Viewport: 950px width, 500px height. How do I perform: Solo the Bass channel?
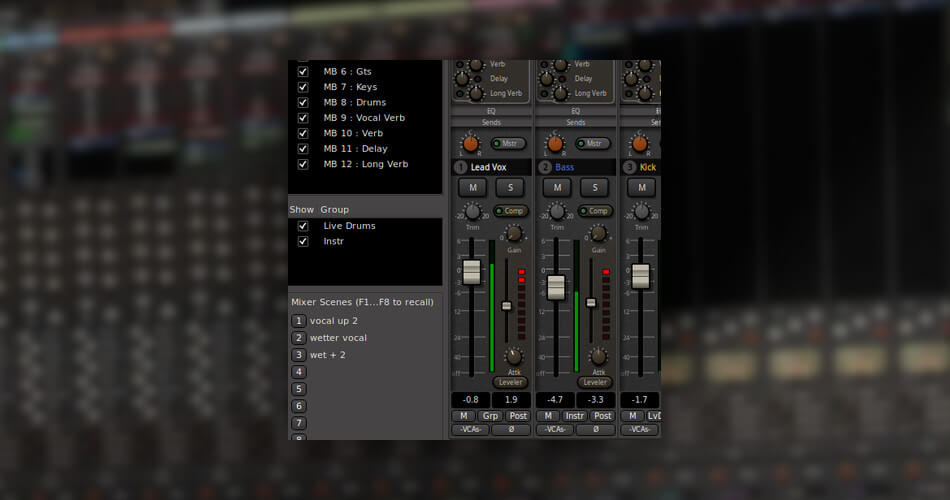[594, 188]
